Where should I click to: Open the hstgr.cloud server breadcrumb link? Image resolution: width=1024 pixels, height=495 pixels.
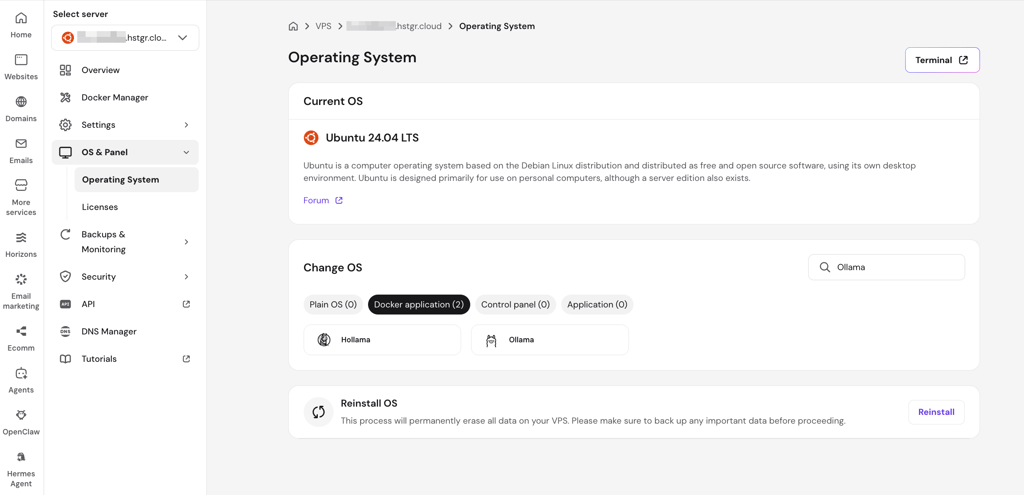click(x=394, y=26)
